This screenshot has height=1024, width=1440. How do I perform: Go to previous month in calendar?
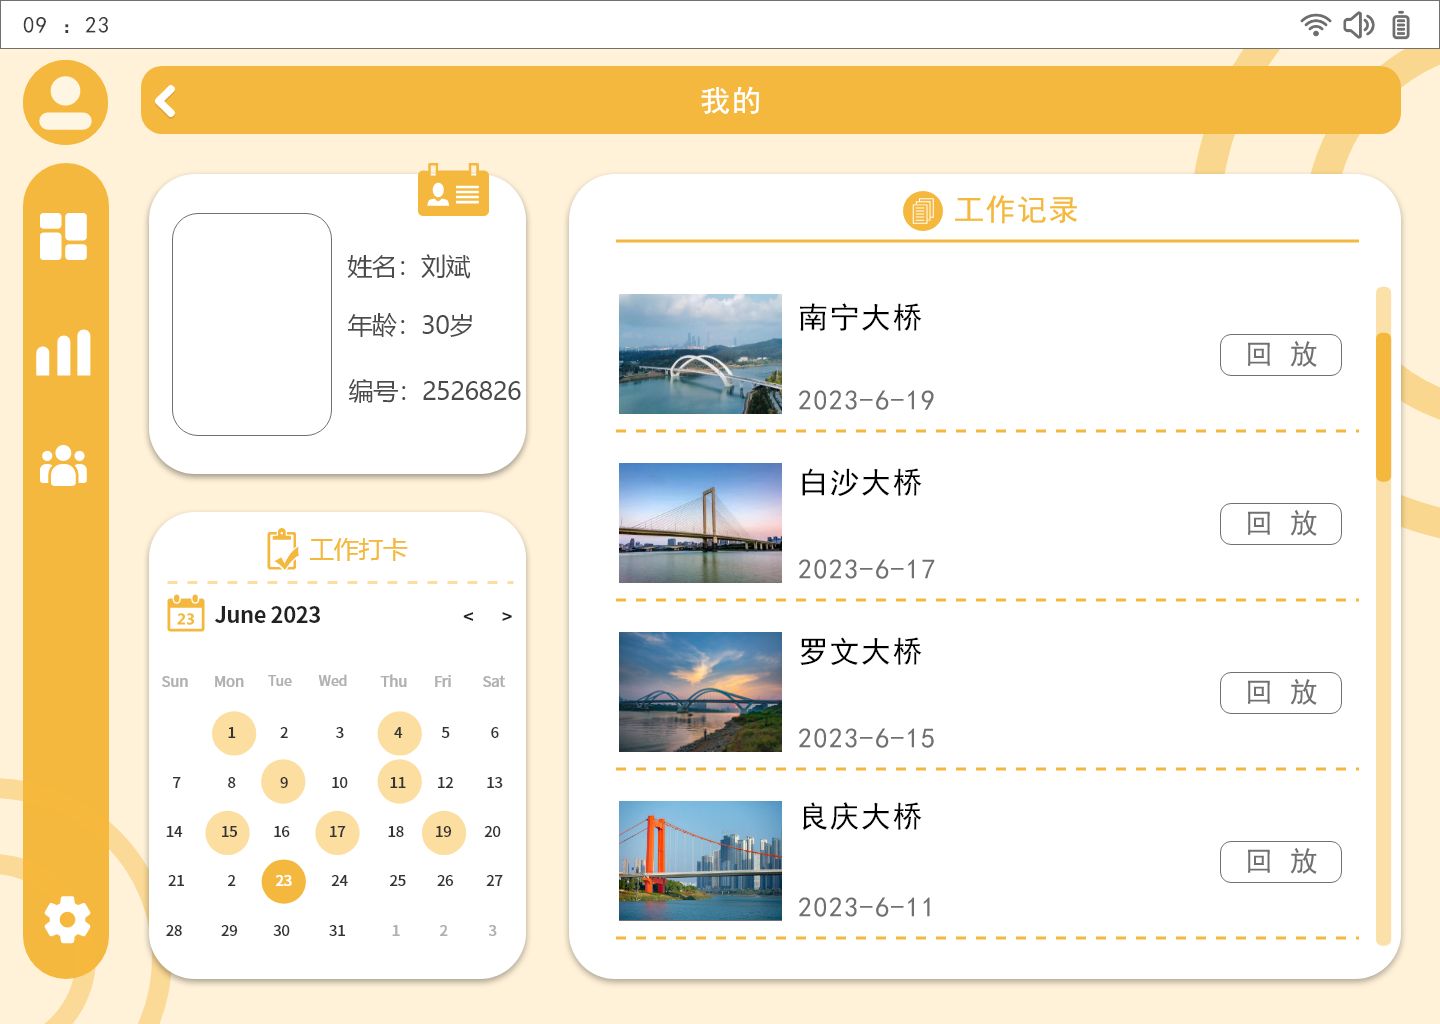468,616
